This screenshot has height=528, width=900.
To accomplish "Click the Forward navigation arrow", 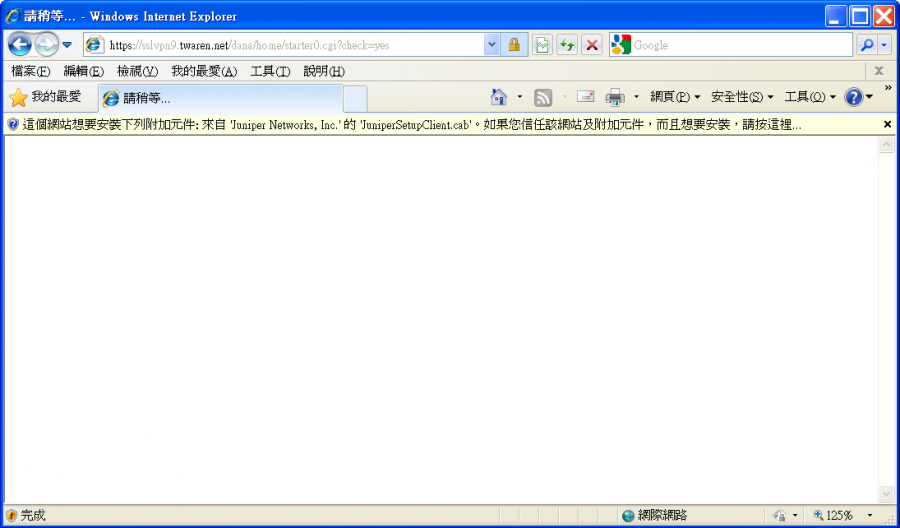I will pos(46,45).
